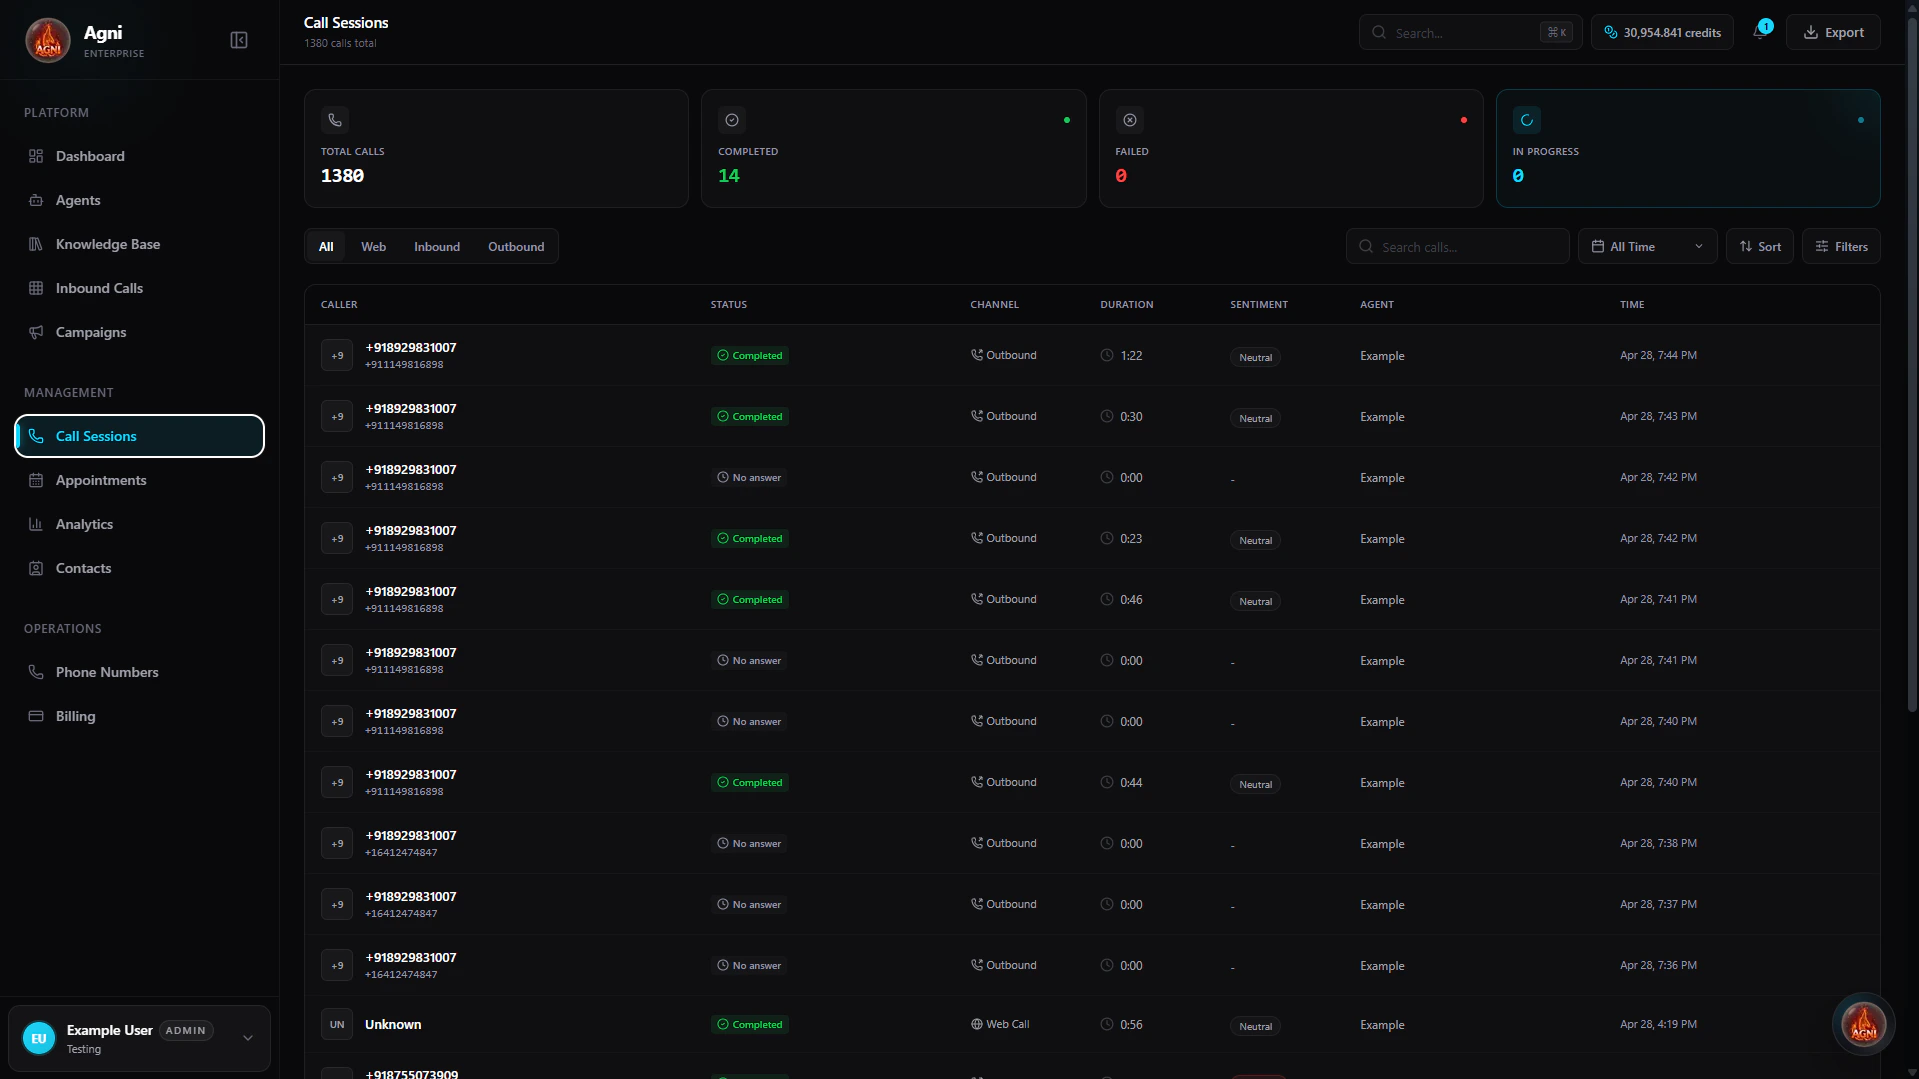Click the 30,954.841 credits button
The width and height of the screenshot is (1919, 1079).
pos(1662,32)
